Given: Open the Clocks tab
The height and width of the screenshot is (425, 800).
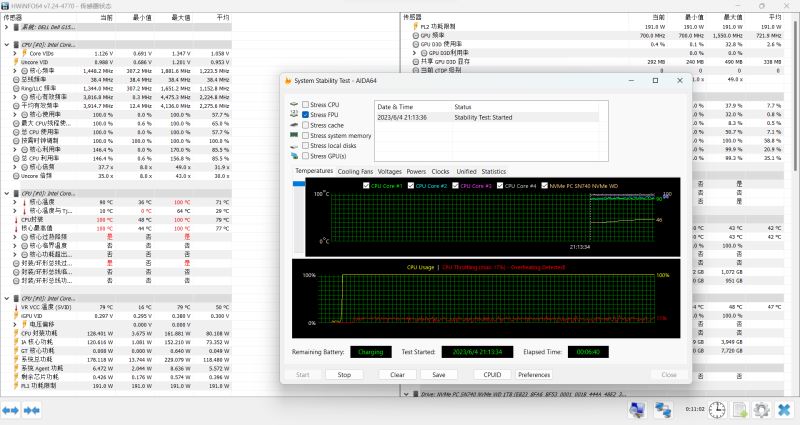Looking at the screenshot, I should point(440,171).
